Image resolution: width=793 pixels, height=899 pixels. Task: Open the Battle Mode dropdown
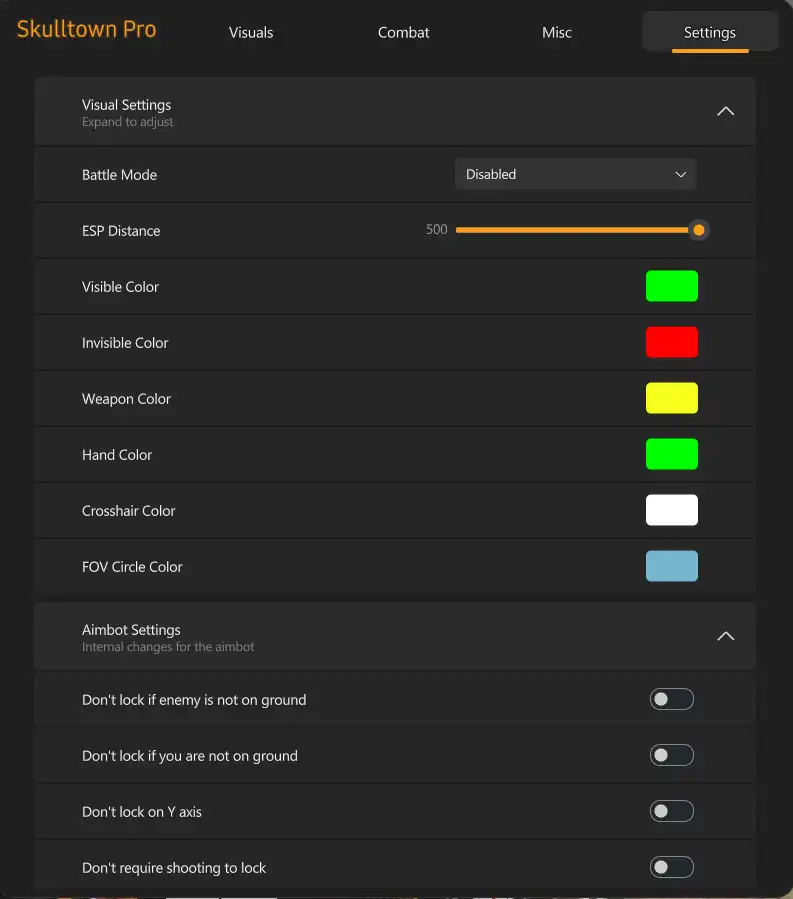point(575,174)
